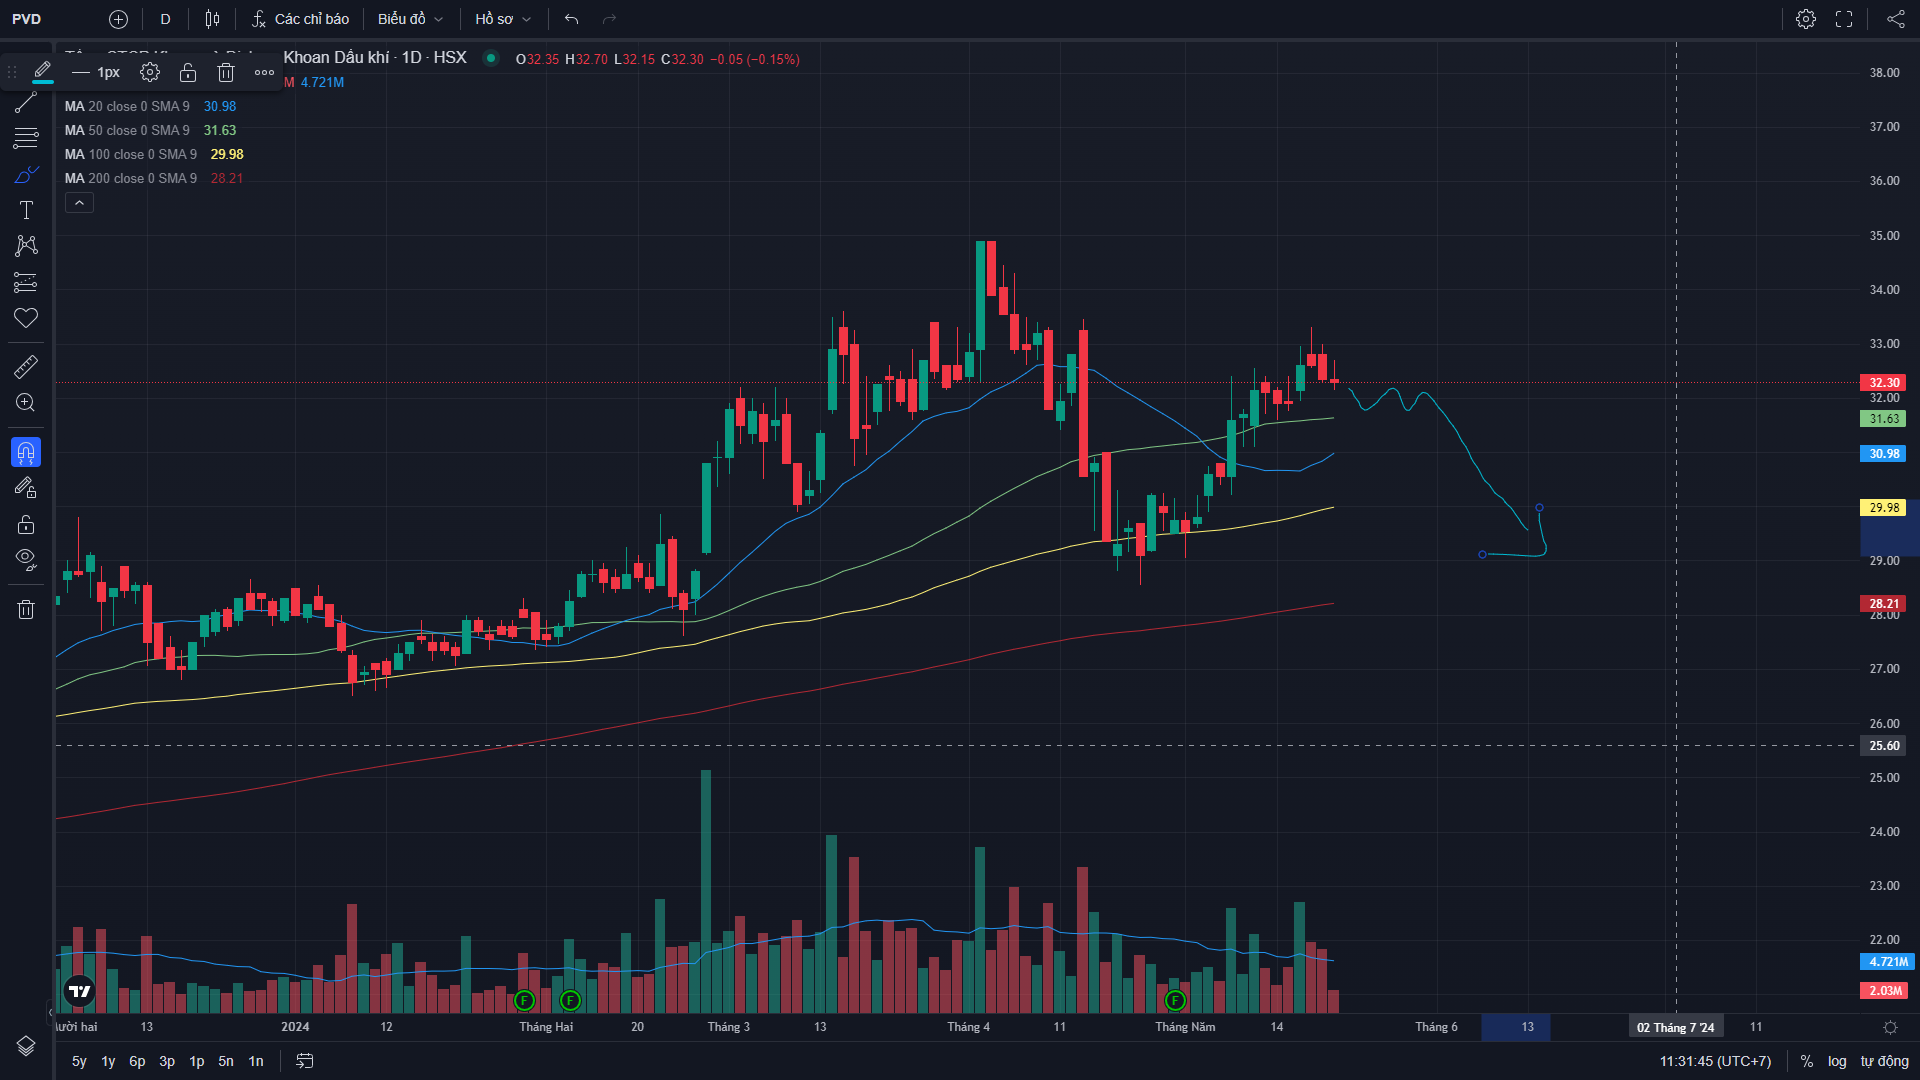Click the tự động auto scale button
Screen dimensions: 1920x1080
1884,1061
